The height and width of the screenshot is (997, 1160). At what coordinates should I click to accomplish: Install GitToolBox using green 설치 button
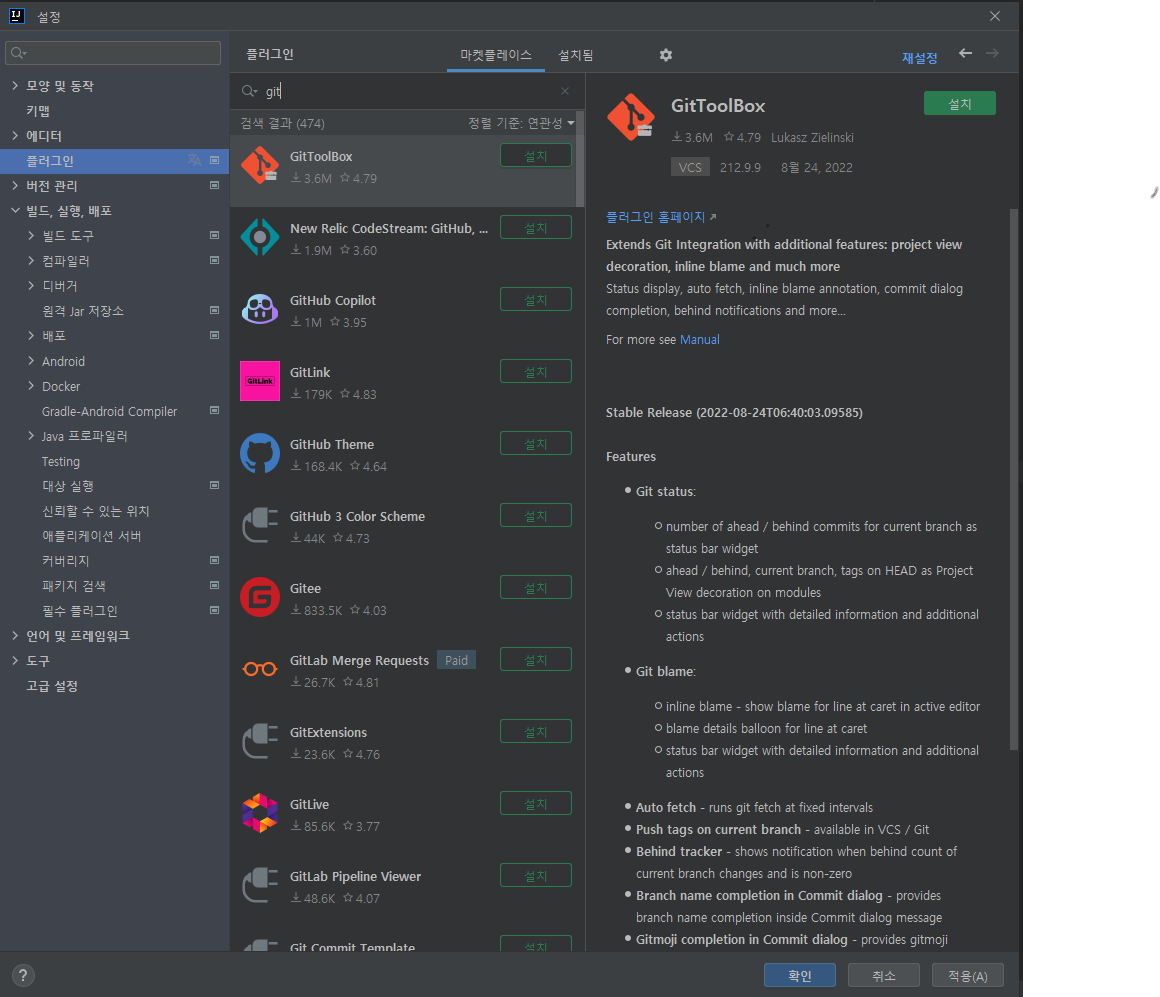(960, 104)
